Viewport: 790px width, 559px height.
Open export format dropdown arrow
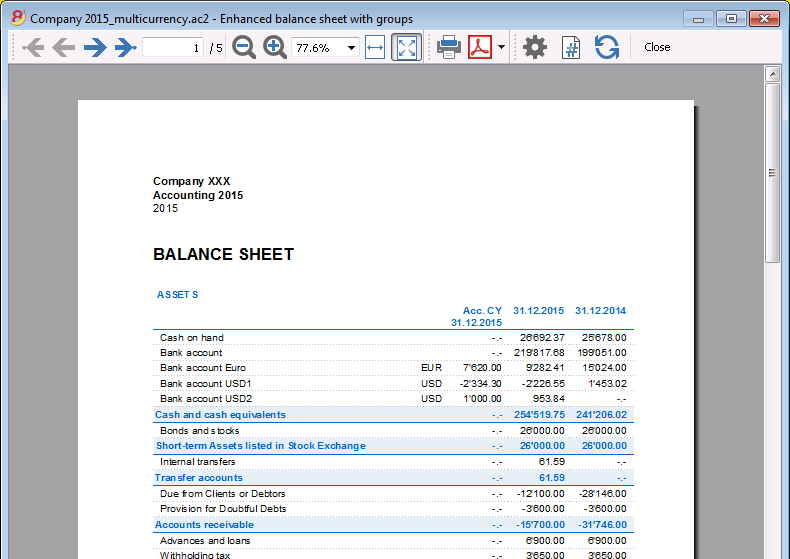[x=501, y=47]
